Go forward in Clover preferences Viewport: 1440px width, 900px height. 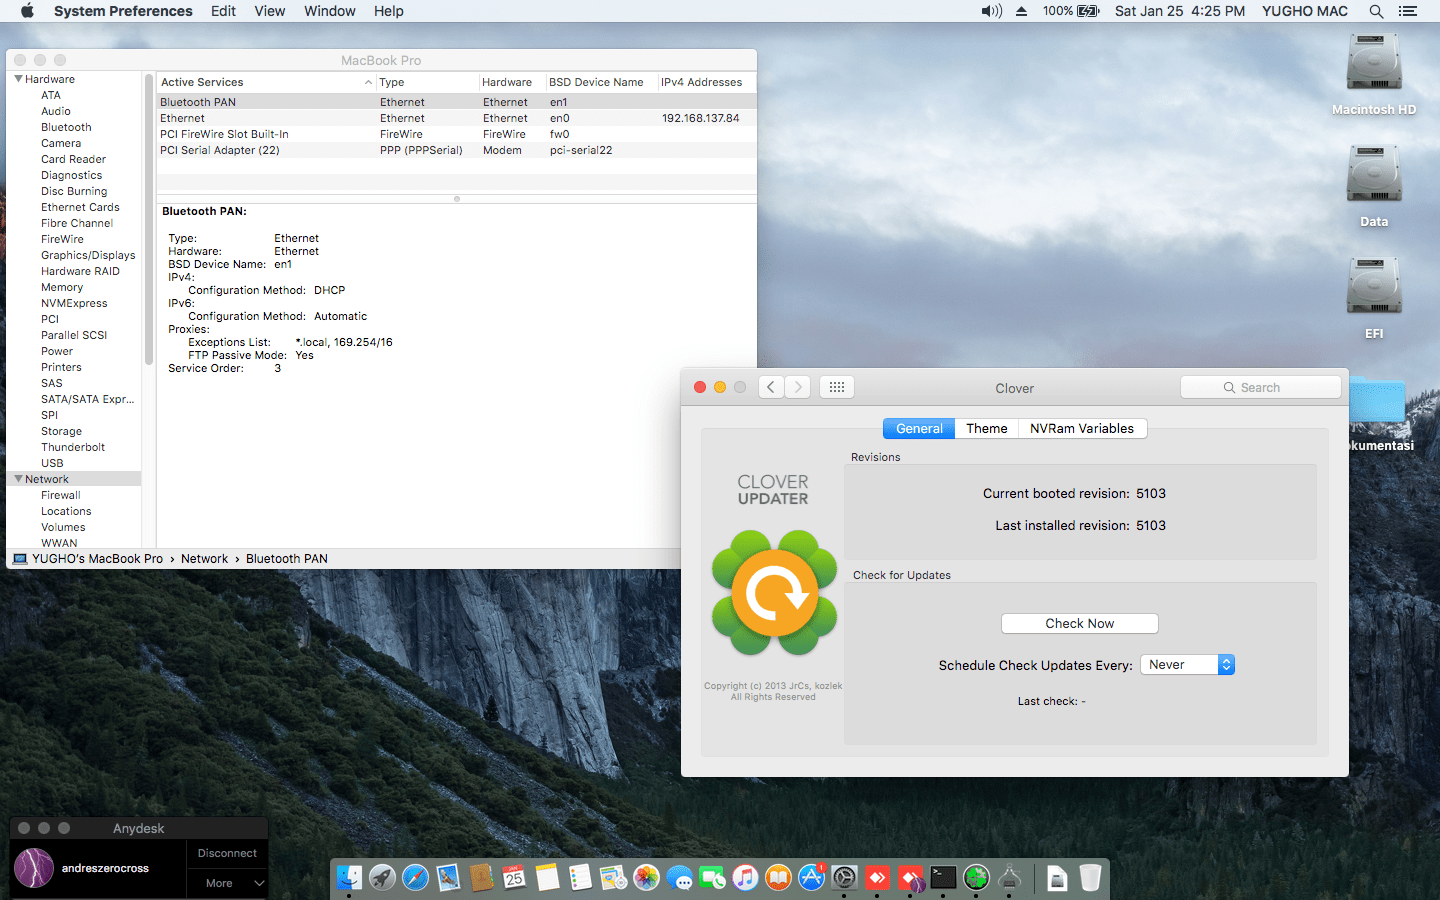point(798,387)
